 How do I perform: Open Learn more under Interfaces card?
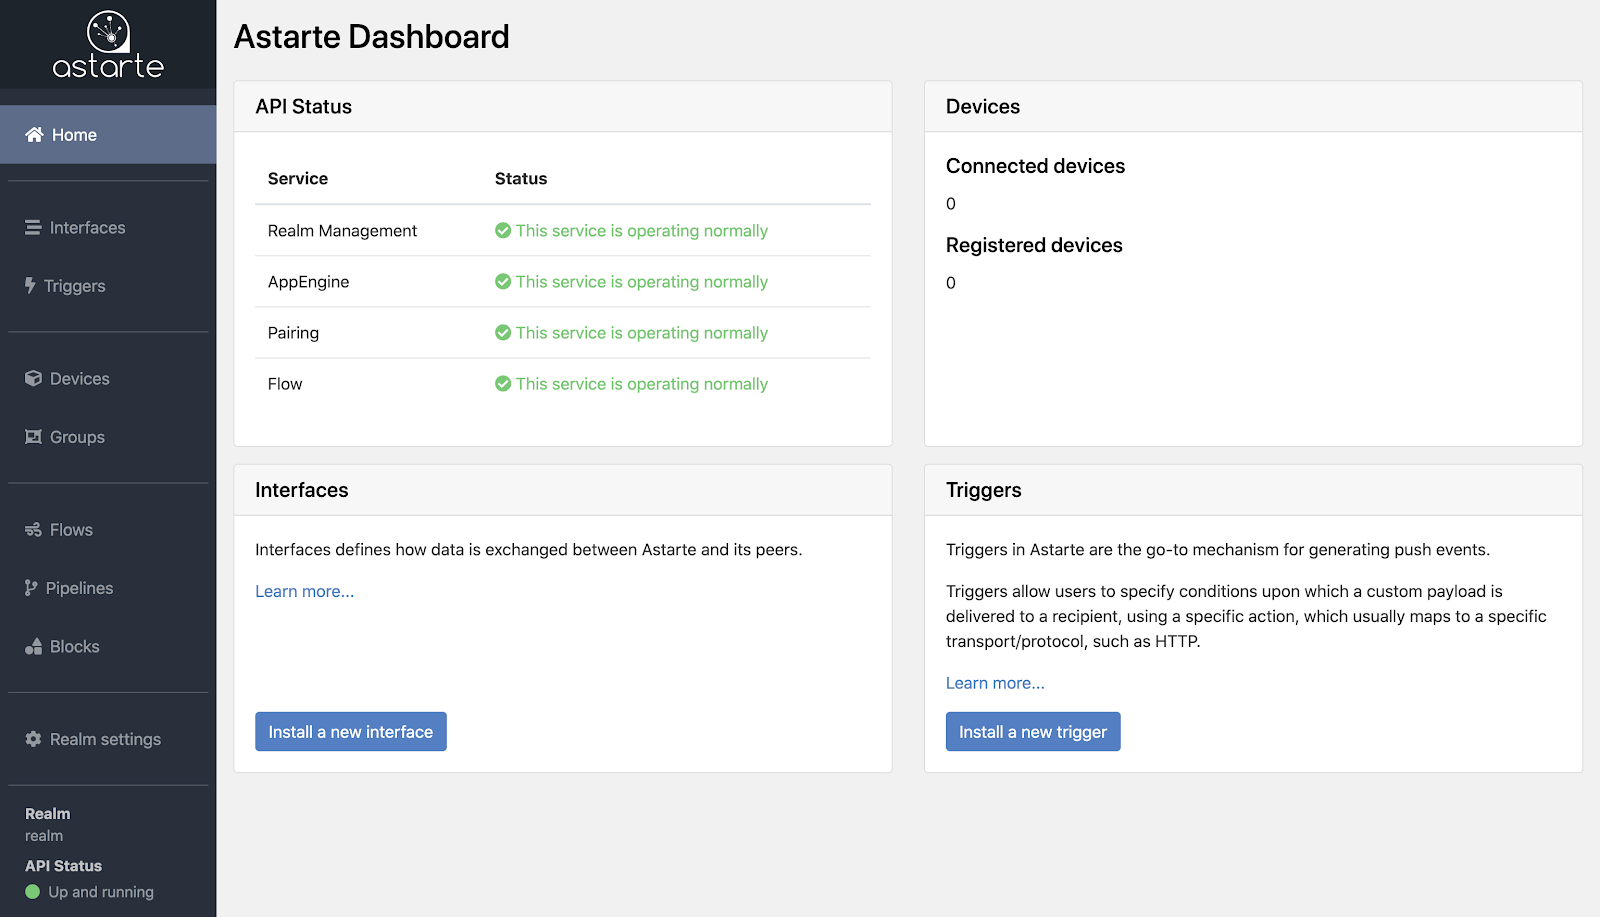click(x=304, y=591)
